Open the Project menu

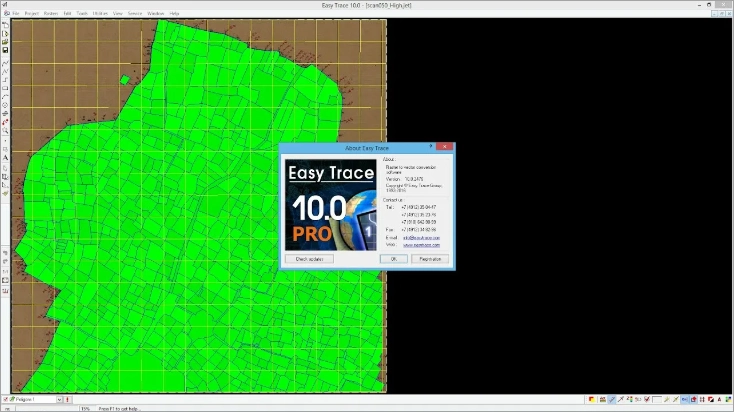click(x=31, y=14)
